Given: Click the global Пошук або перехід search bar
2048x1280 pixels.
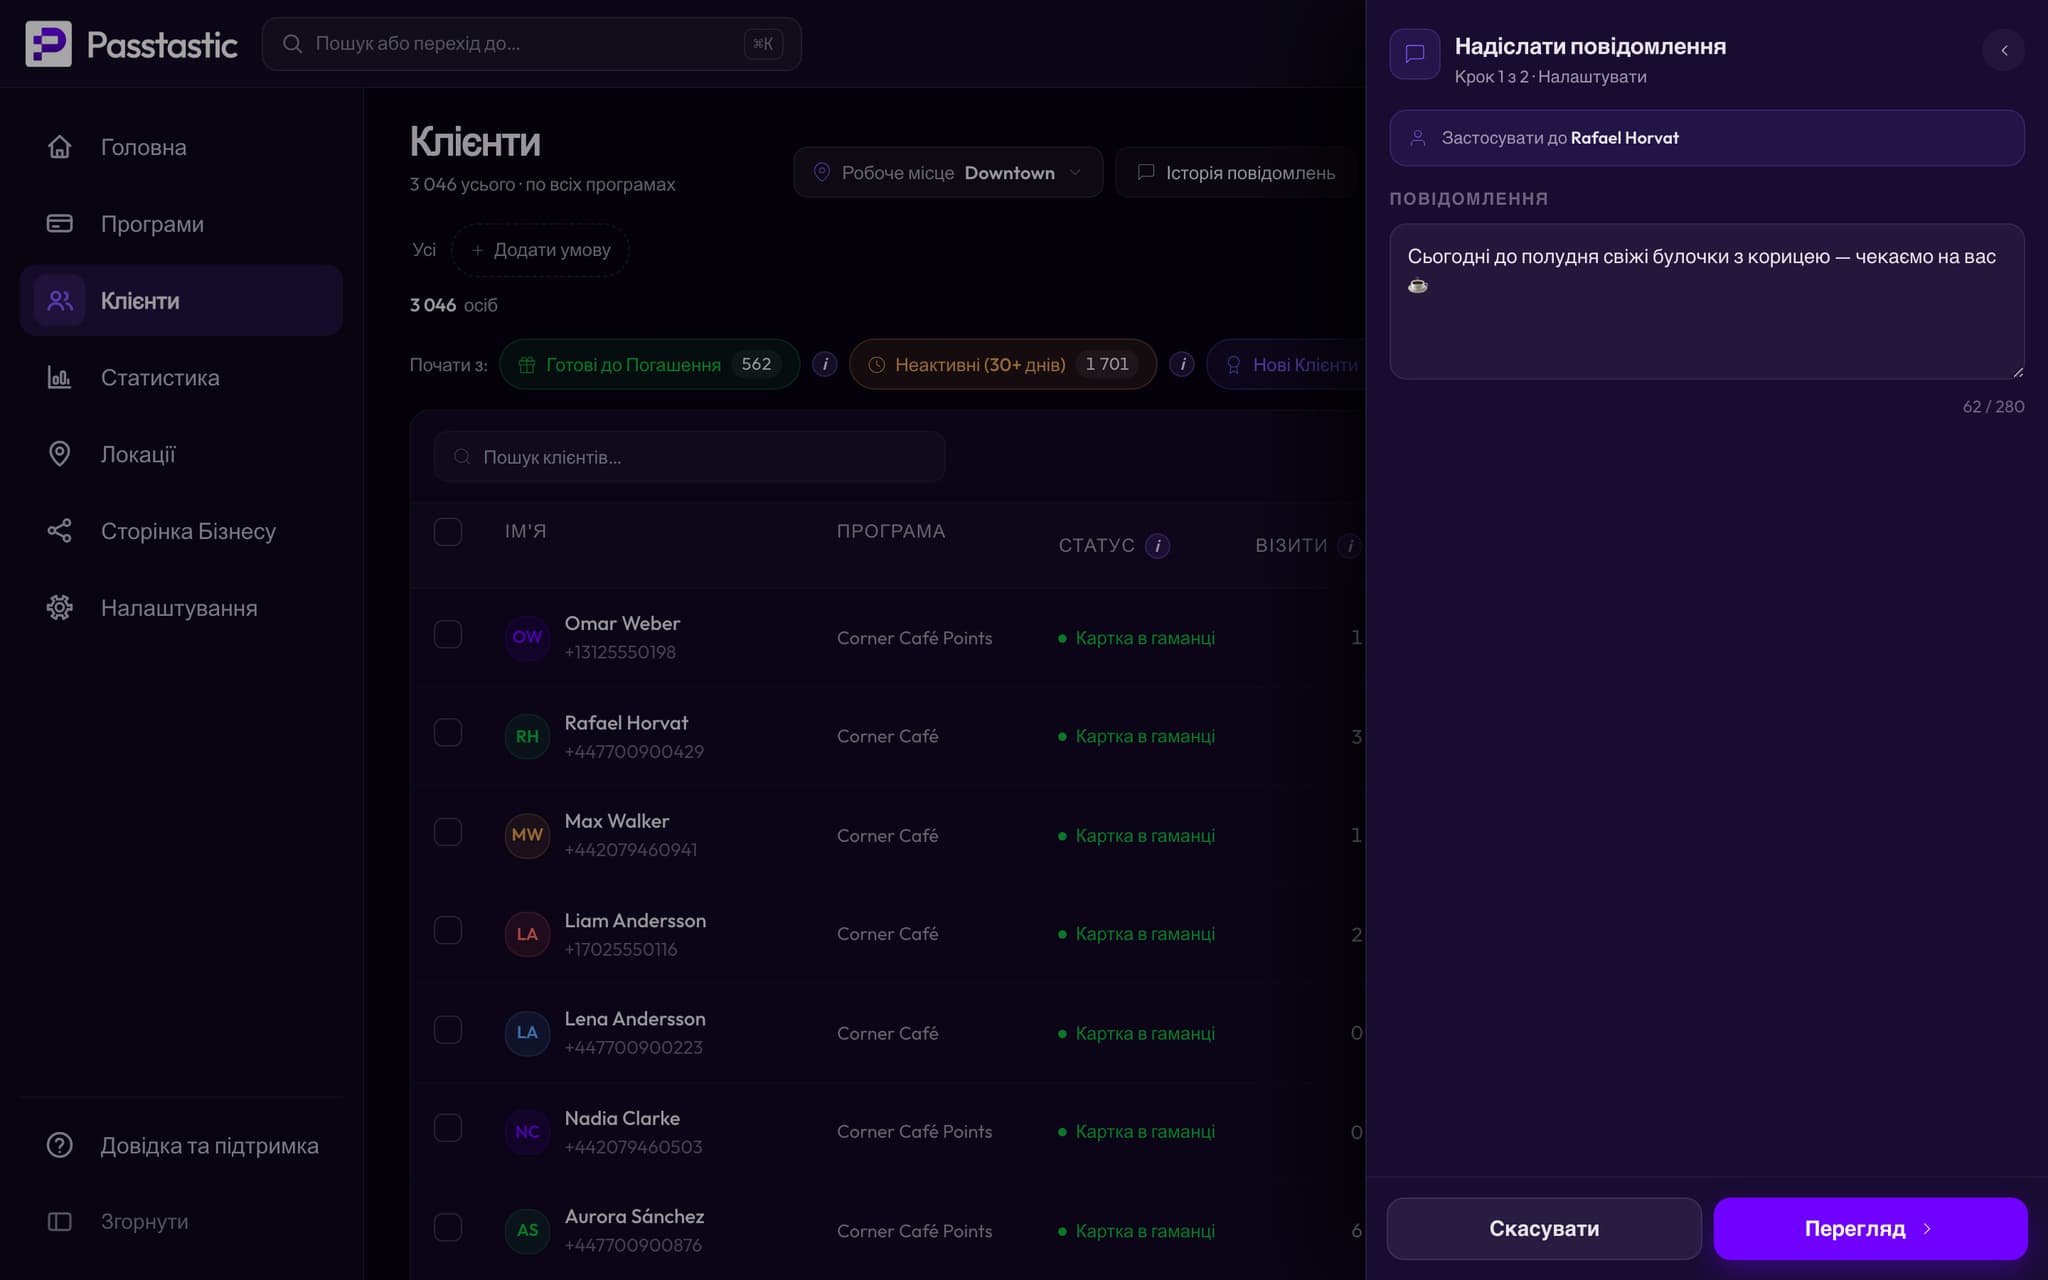Looking at the screenshot, I should coord(531,44).
